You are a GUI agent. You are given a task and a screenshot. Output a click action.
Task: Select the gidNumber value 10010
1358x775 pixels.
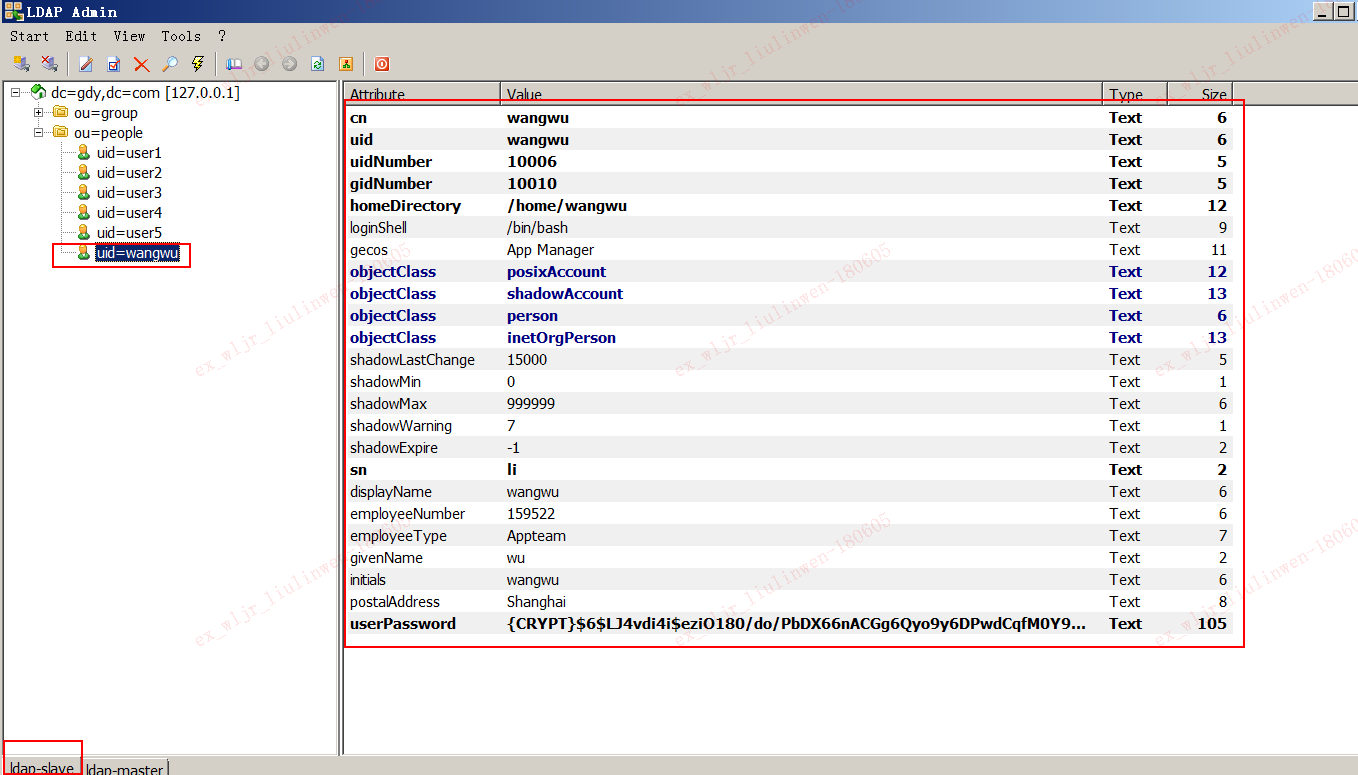[532, 183]
